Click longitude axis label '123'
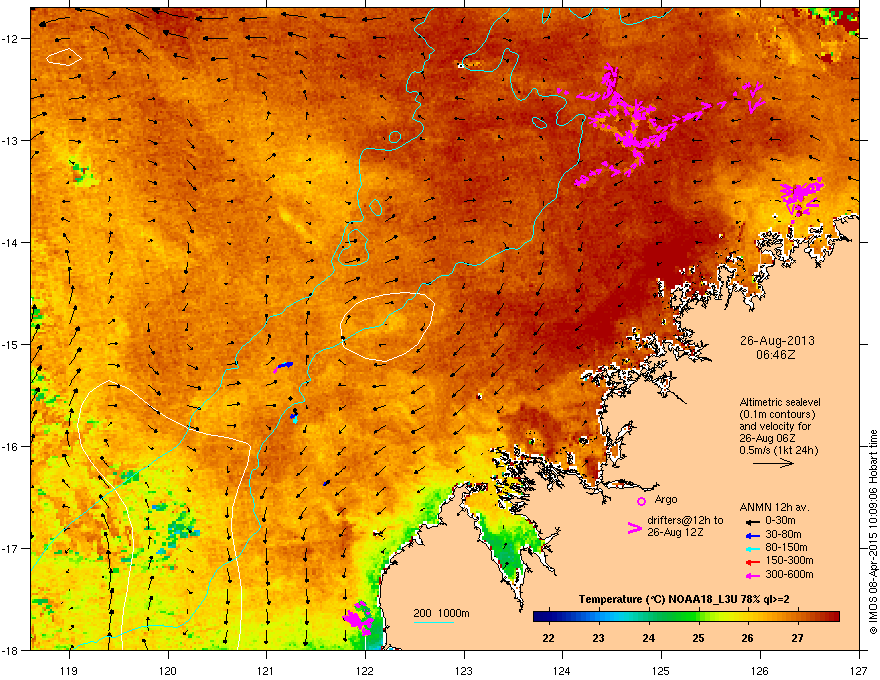Image resolution: width=880 pixels, height=680 pixels. click(x=464, y=670)
